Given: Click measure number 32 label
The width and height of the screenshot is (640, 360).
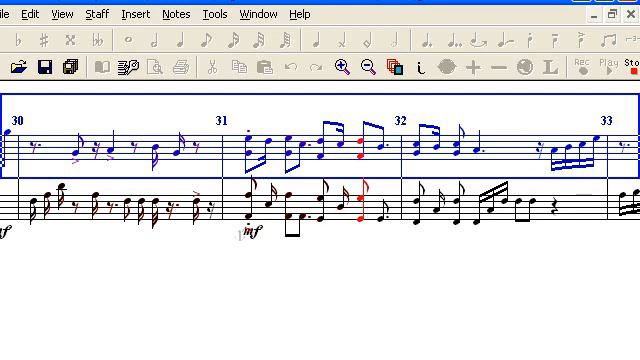Looking at the screenshot, I should click(x=400, y=121).
